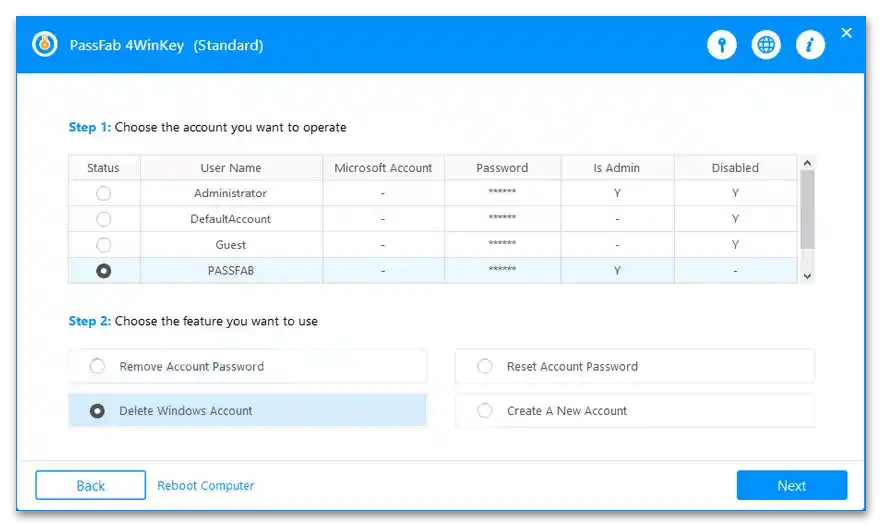
Task: Click the Administrator row password asterisks
Action: tap(502, 192)
